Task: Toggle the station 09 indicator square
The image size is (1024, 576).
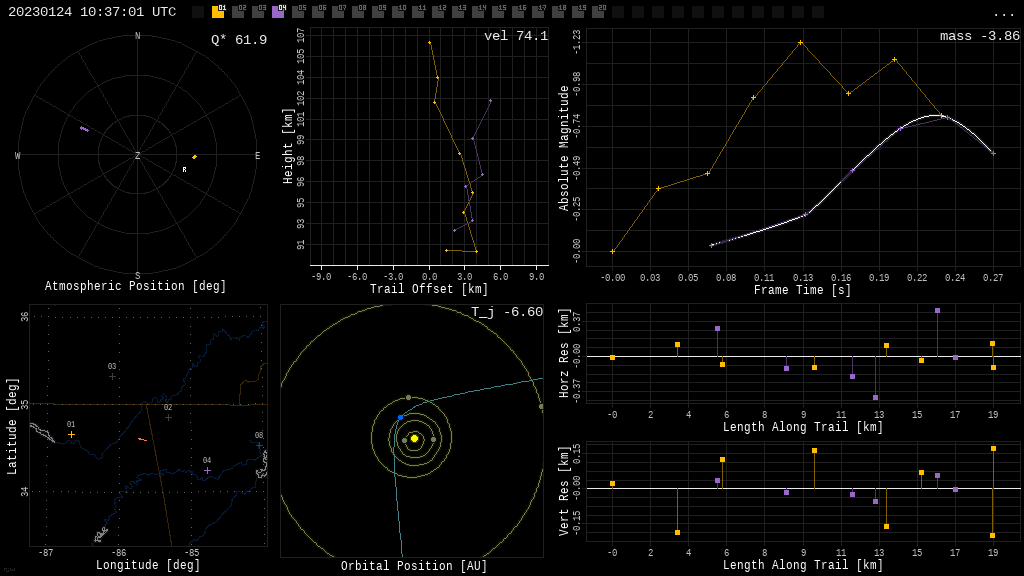Action: (378, 12)
